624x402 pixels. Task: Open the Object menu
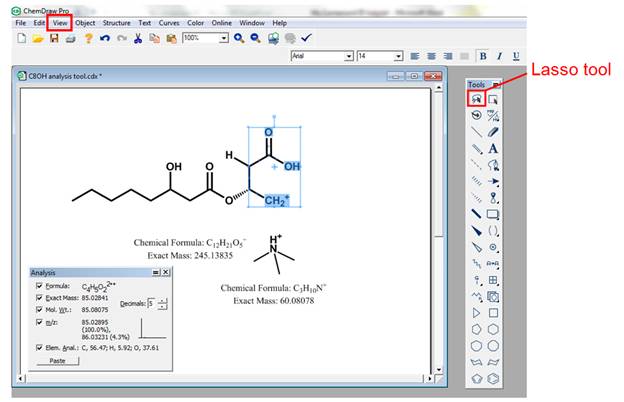(85, 23)
